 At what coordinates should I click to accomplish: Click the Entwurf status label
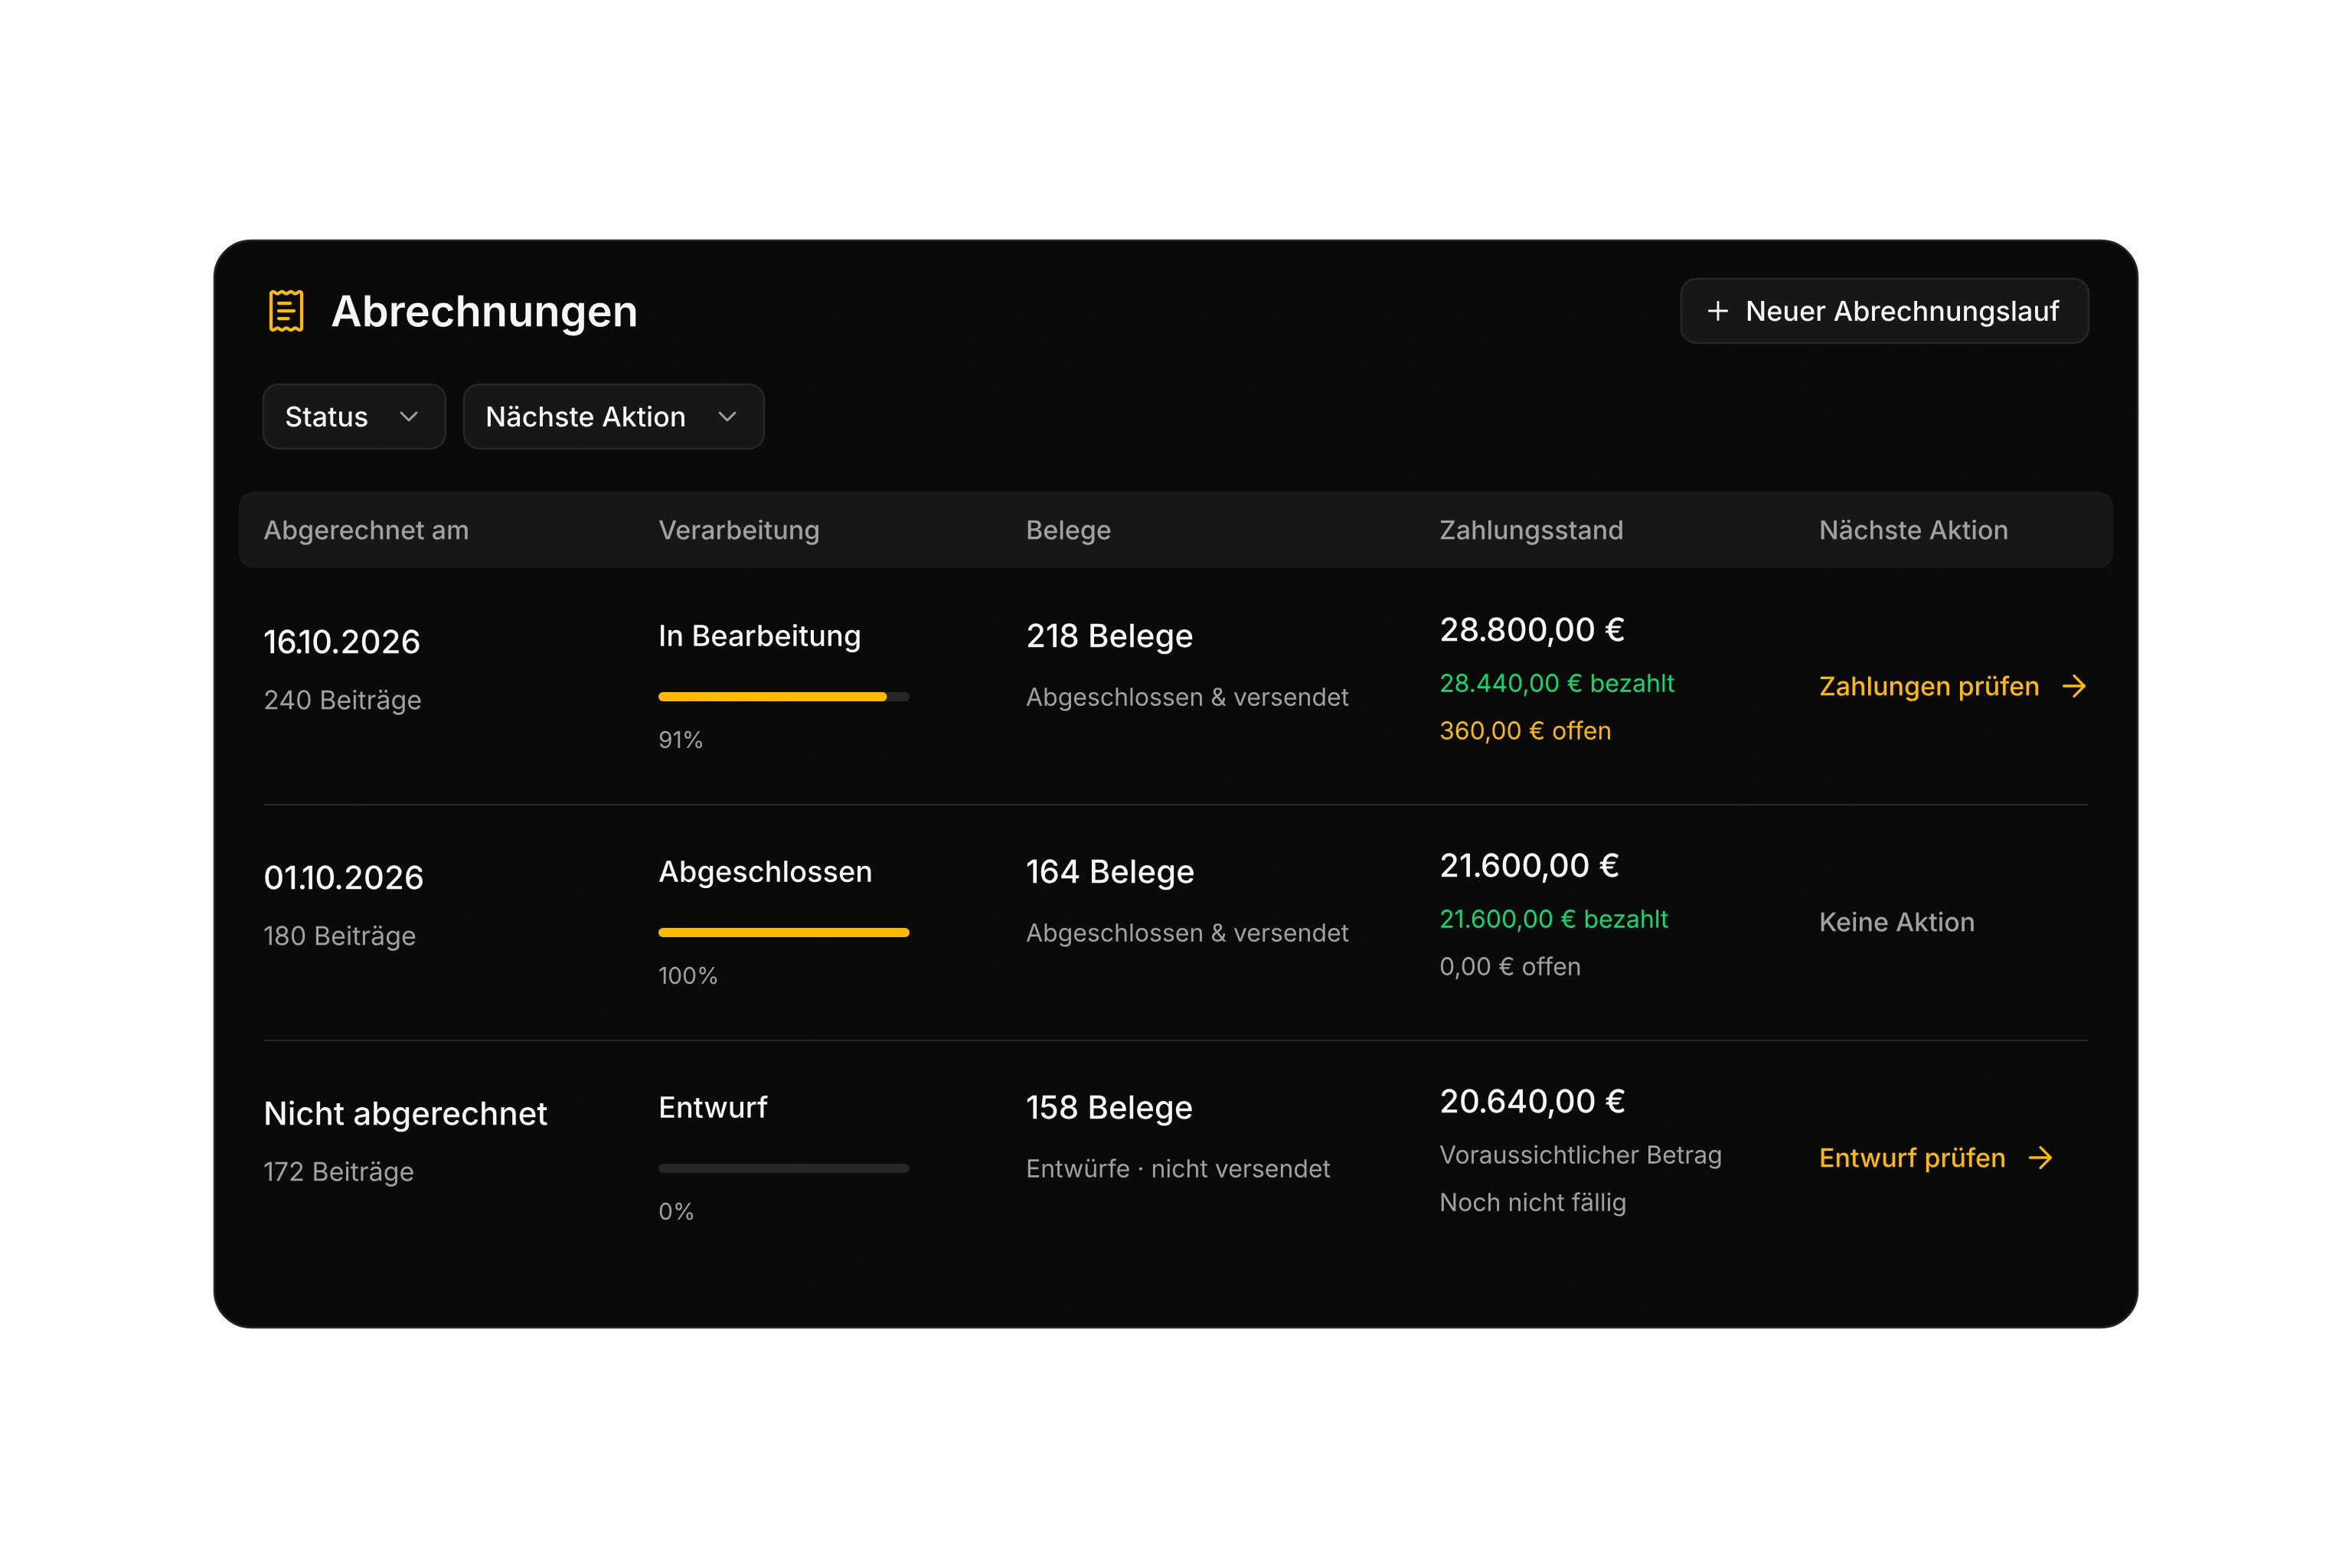click(x=713, y=1107)
